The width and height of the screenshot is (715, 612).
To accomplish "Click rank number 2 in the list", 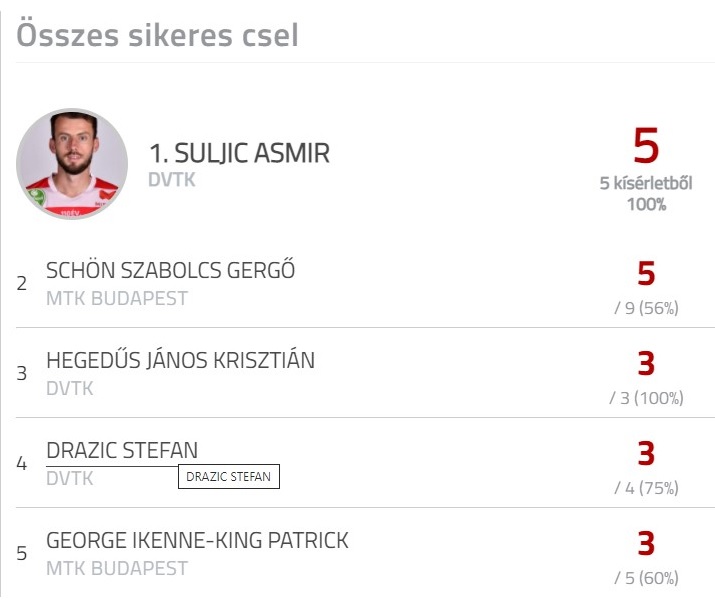I will (21, 284).
